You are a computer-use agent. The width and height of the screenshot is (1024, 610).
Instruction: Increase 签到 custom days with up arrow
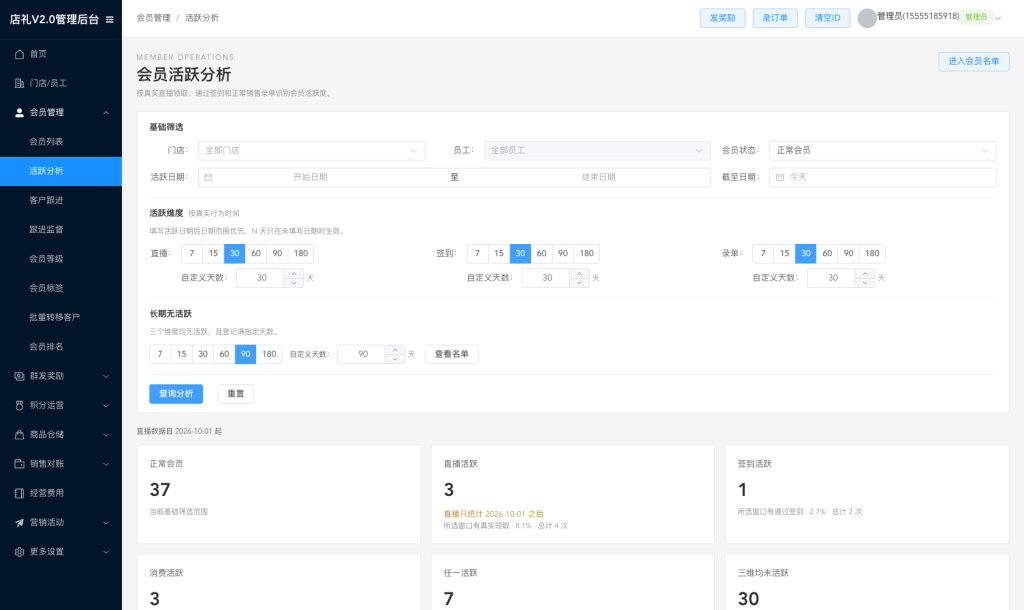tap(579, 274)
